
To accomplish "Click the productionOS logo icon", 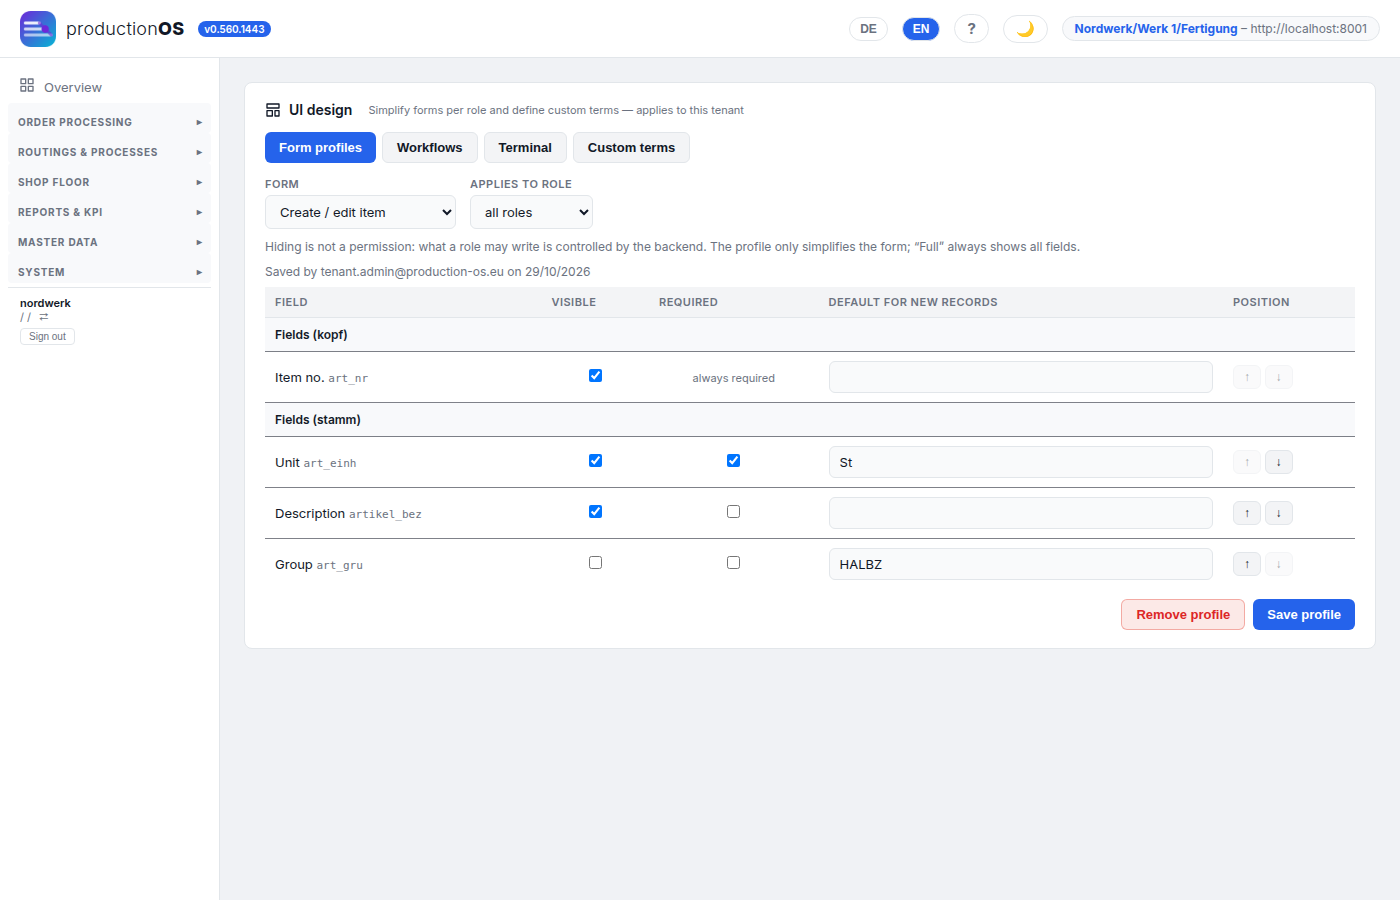I will (38, 29).
